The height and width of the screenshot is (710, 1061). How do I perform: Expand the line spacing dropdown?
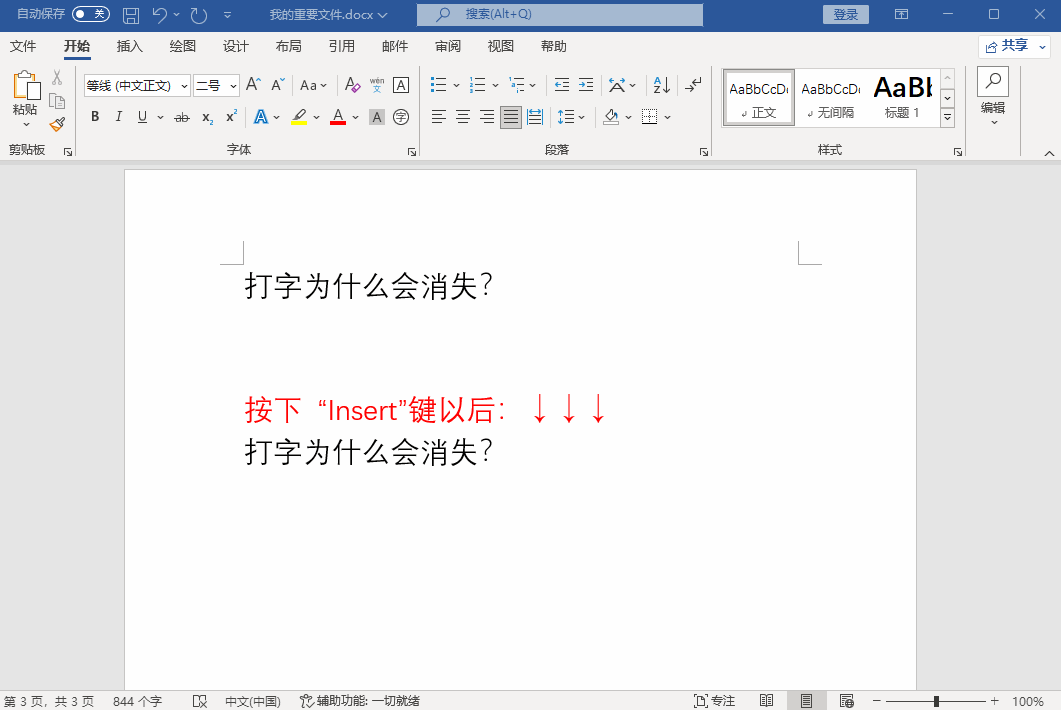pyautogui.click(x=581, y=117)
